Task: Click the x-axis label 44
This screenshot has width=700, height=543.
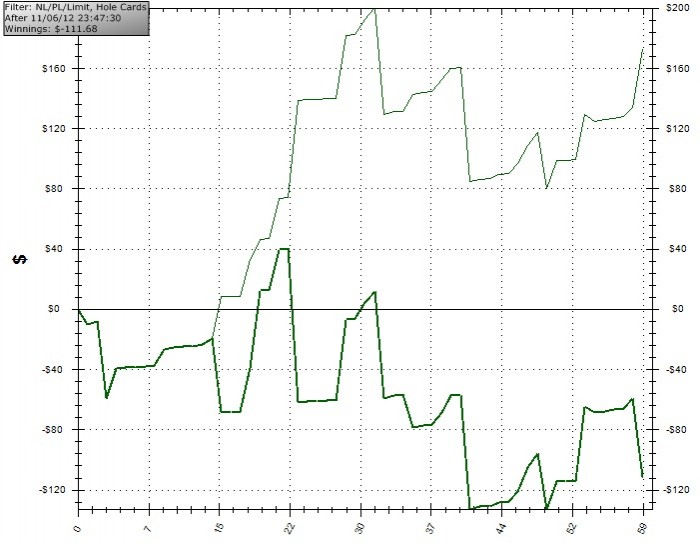Action: point(502,527)
